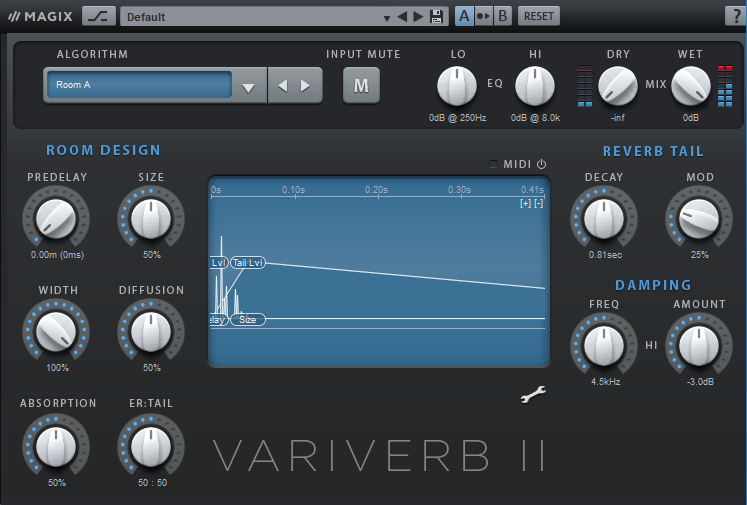Click the -3.0dB damping amount value
747x505 pixels.
pyautogui.click(x=700, y=382)
